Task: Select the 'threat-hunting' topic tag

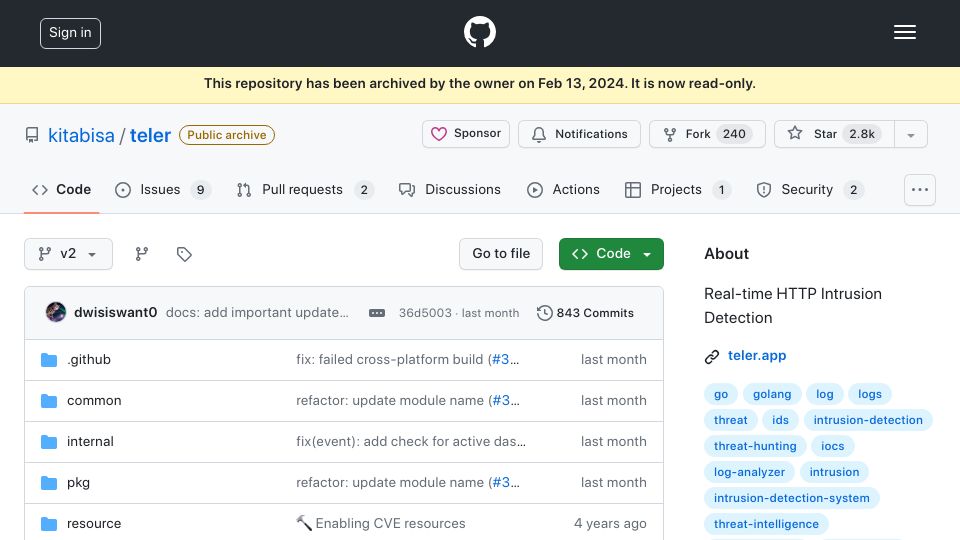Action: 755,446
